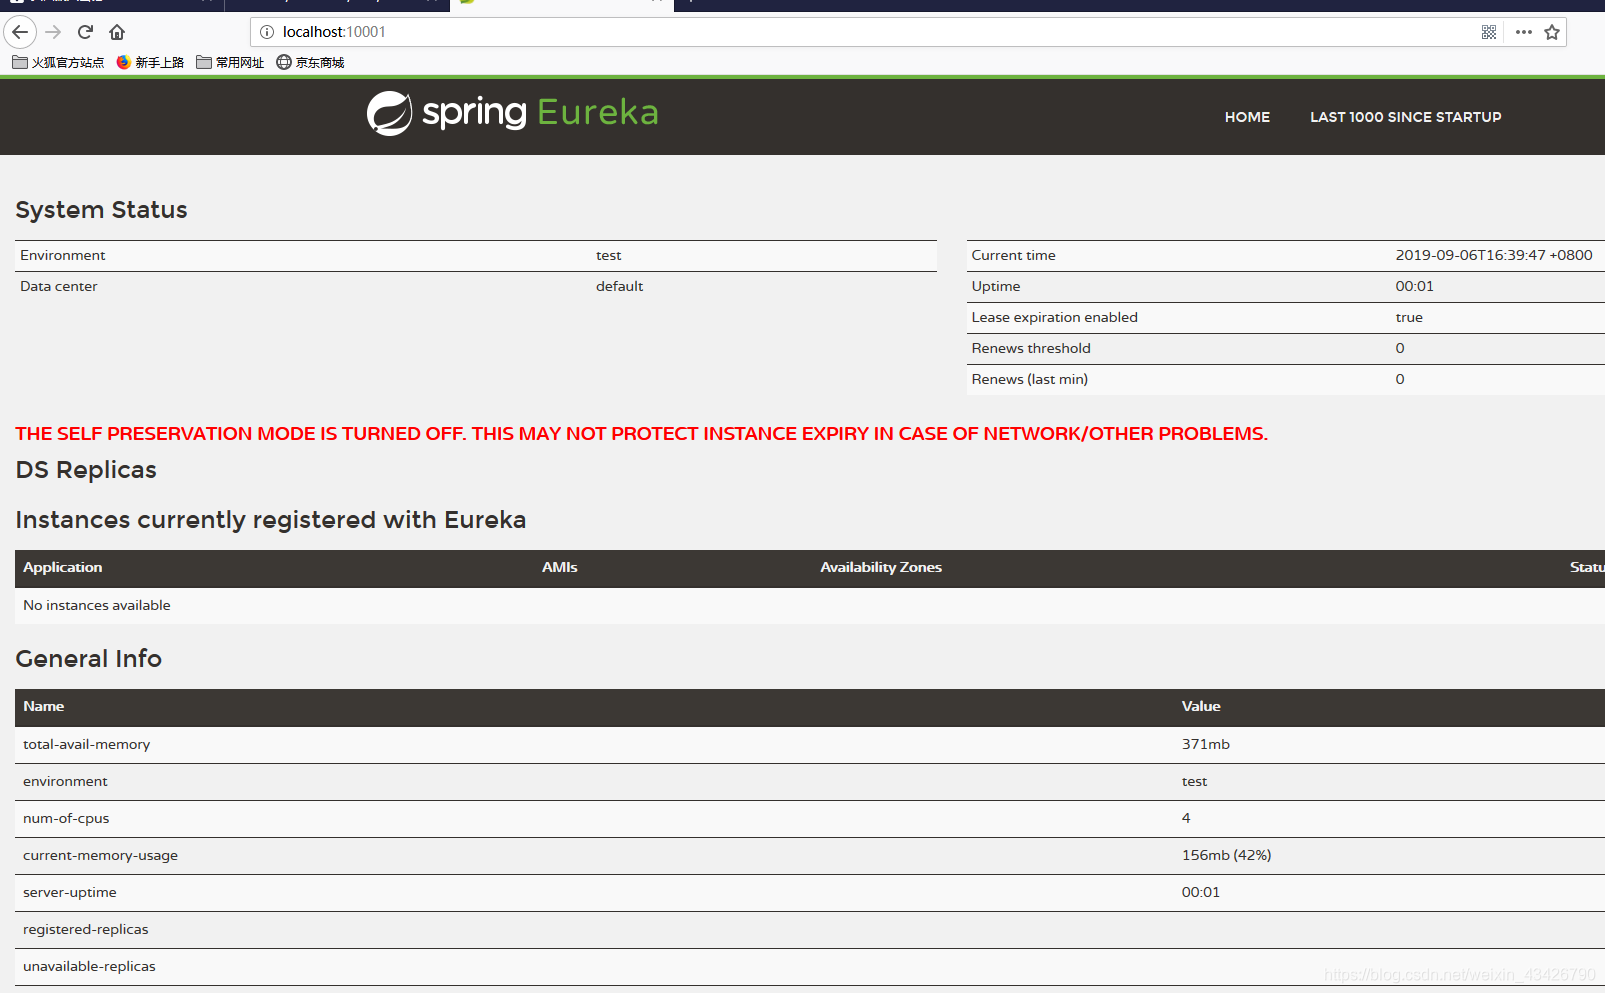Click the AMIs column header
This screenshot has width=1605, height=993.
click(x=559, y=567)
